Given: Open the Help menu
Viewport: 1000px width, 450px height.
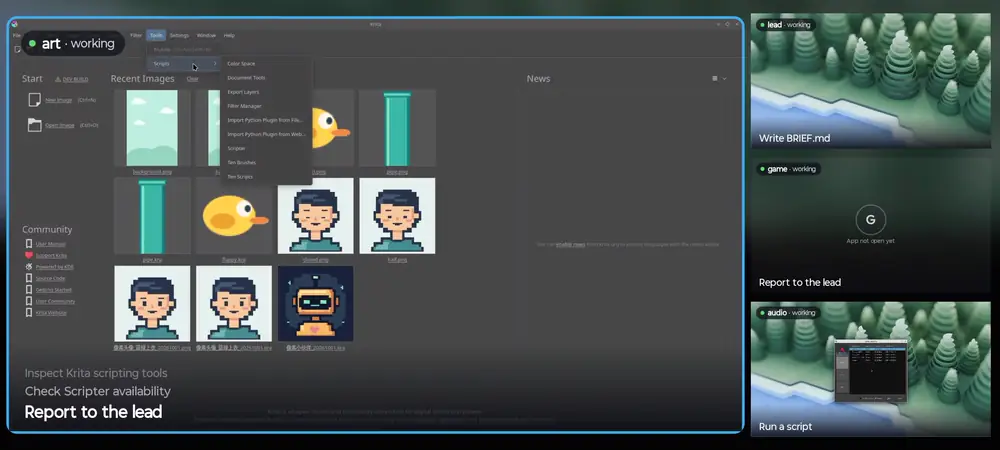Looking at the screenshot, I should [229, 36].
